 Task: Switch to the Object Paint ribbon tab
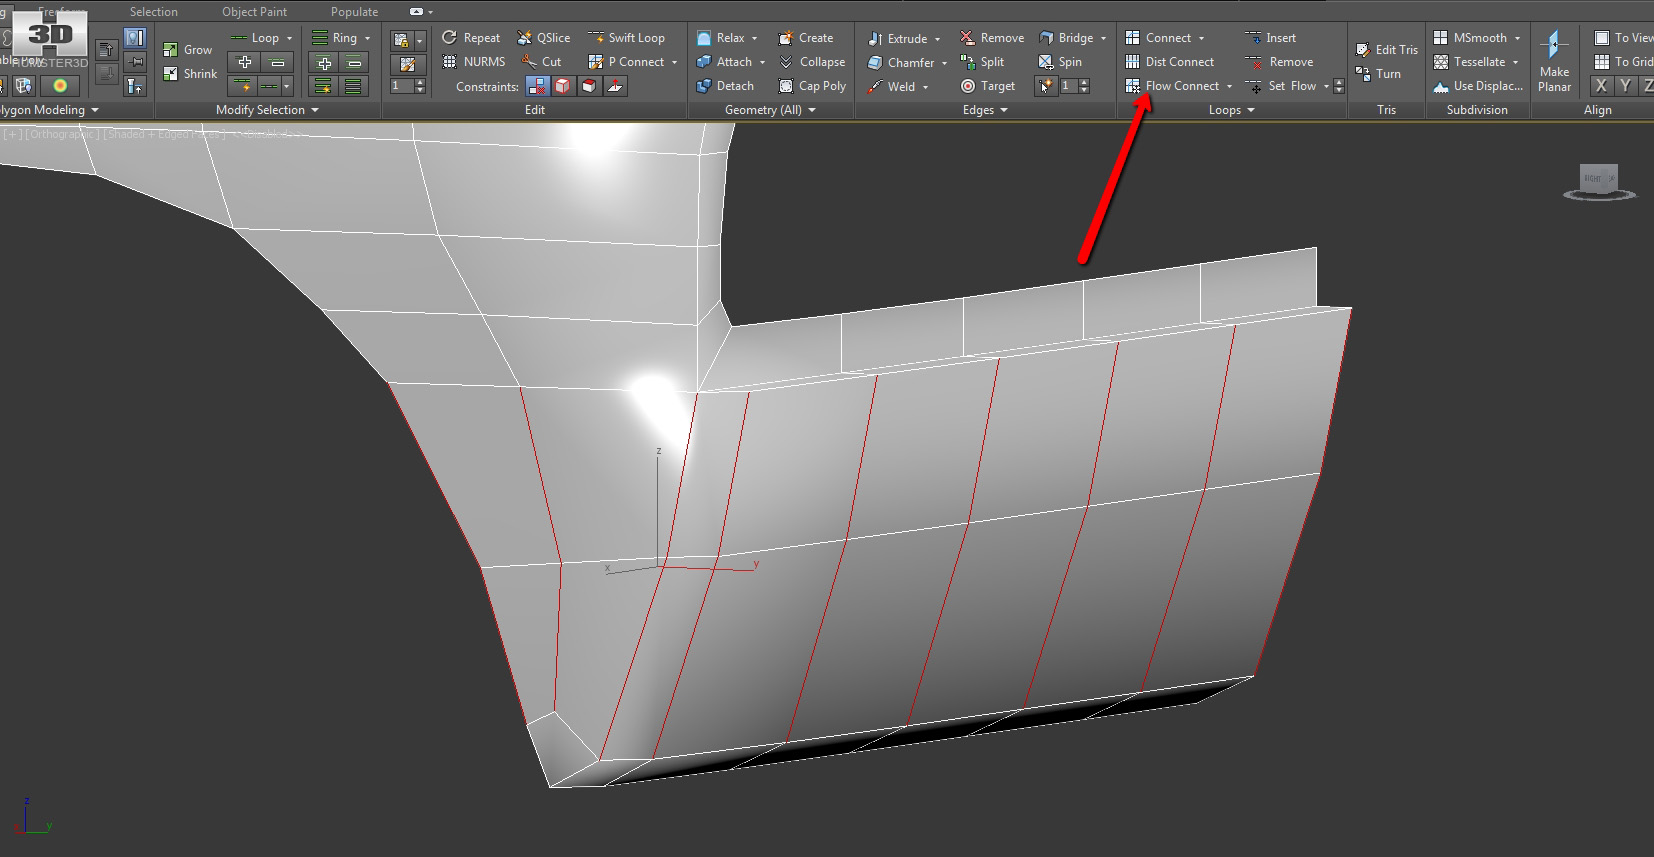tap(254, 12)
